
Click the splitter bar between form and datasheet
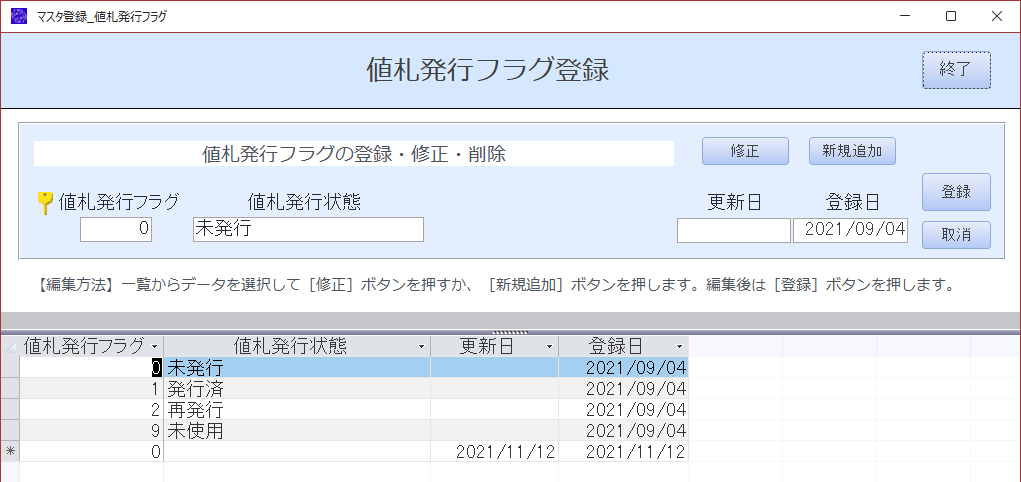click(x=510, y=321)
